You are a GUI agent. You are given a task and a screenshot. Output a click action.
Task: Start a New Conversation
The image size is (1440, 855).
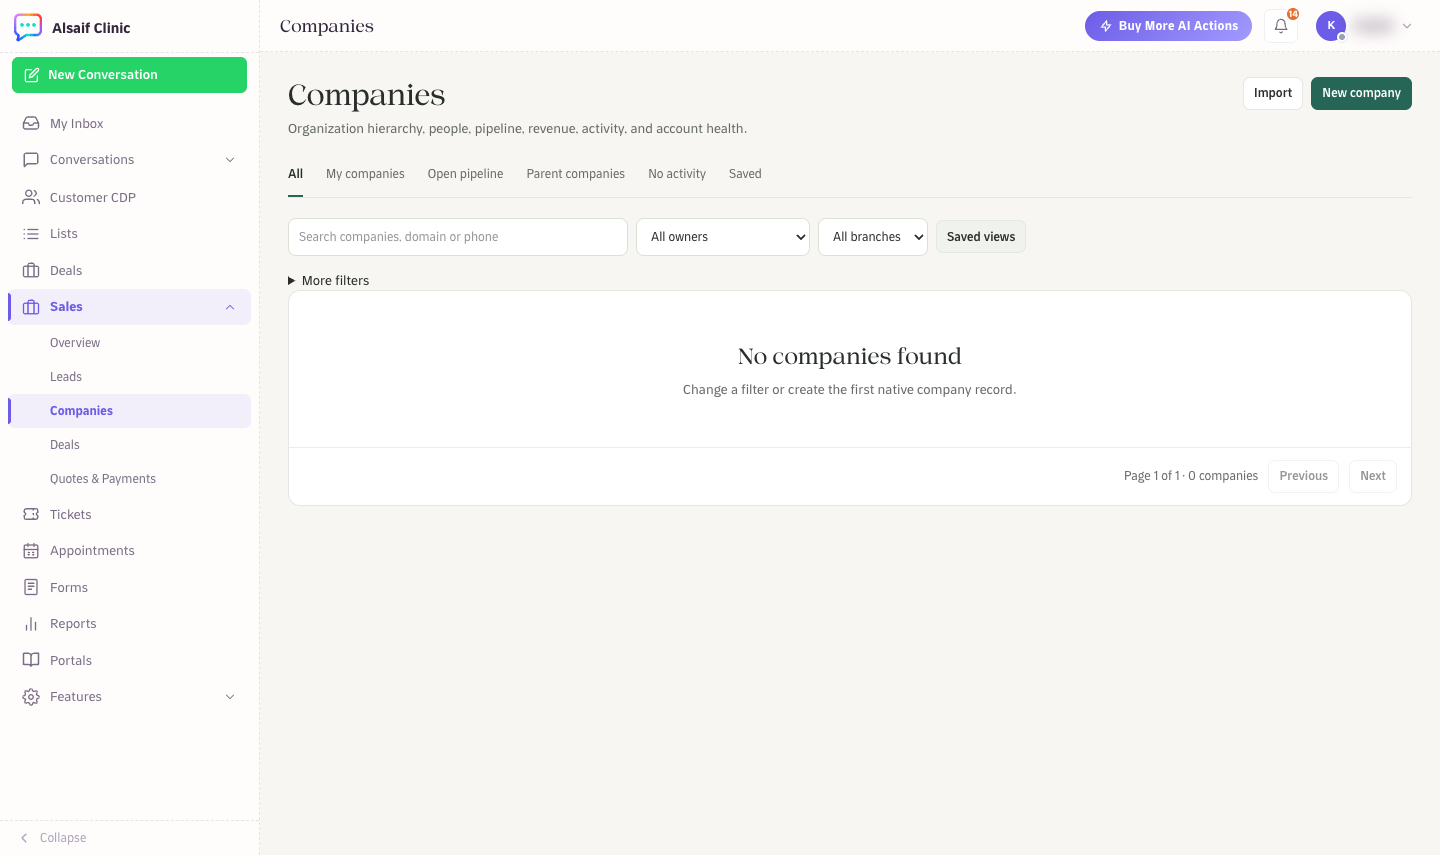pyautogui.click(x=129, y=75)
